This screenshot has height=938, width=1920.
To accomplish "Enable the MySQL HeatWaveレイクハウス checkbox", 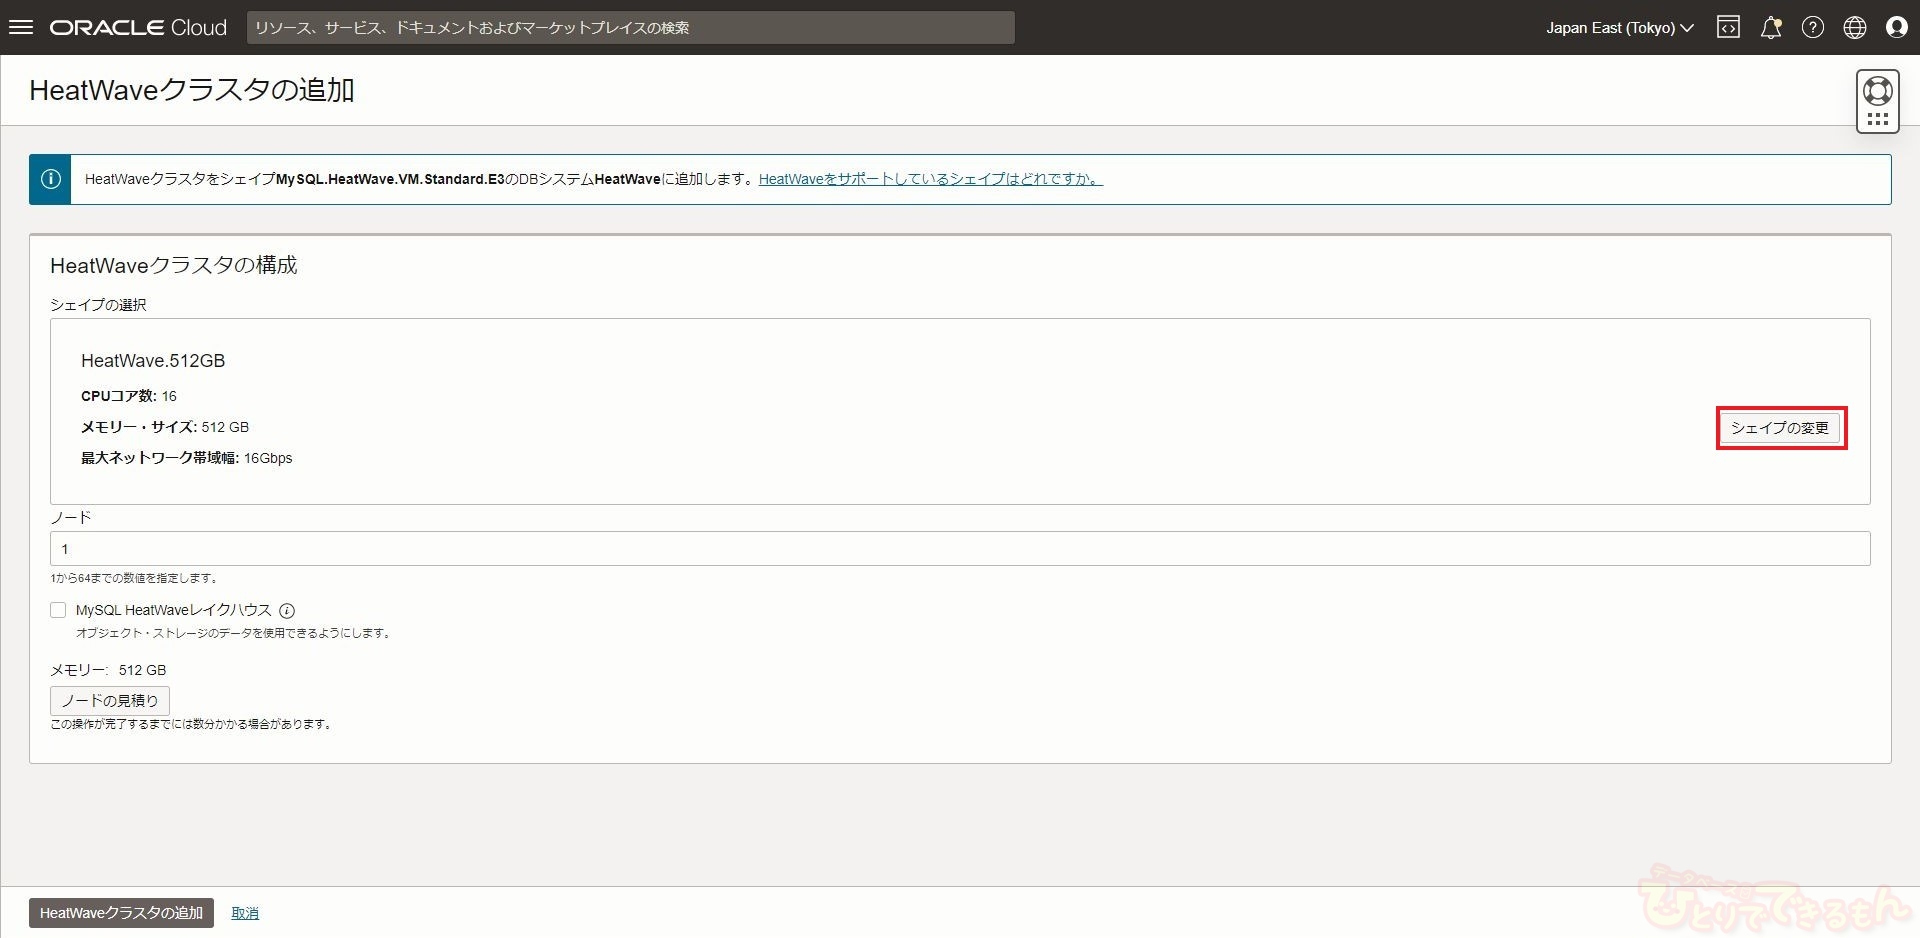I will [x=58, y=610].
